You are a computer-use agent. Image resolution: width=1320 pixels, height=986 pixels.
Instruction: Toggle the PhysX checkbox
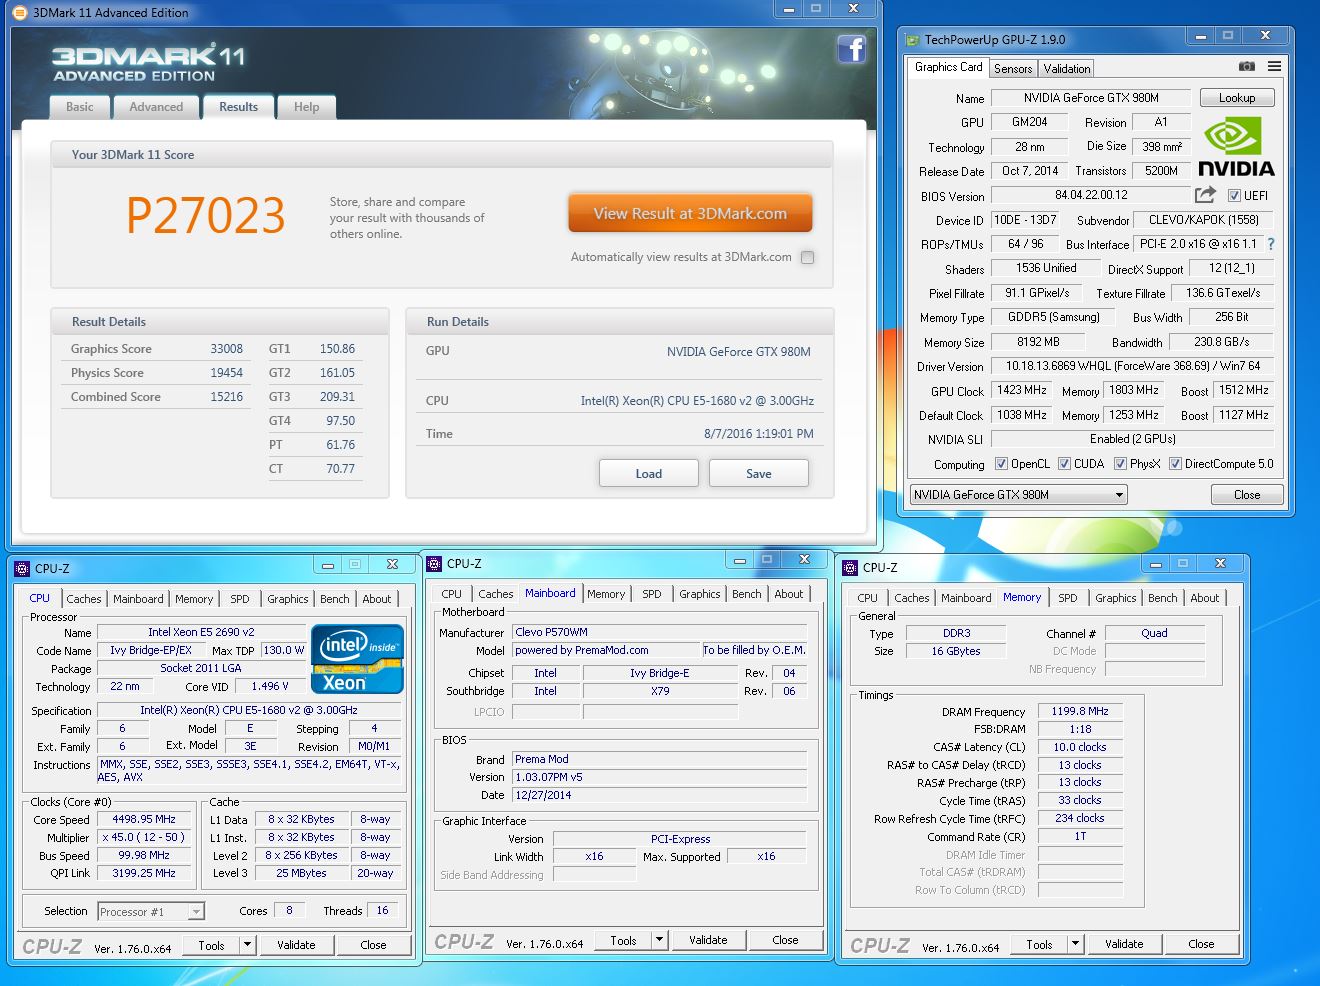[x=1120, y=464]
